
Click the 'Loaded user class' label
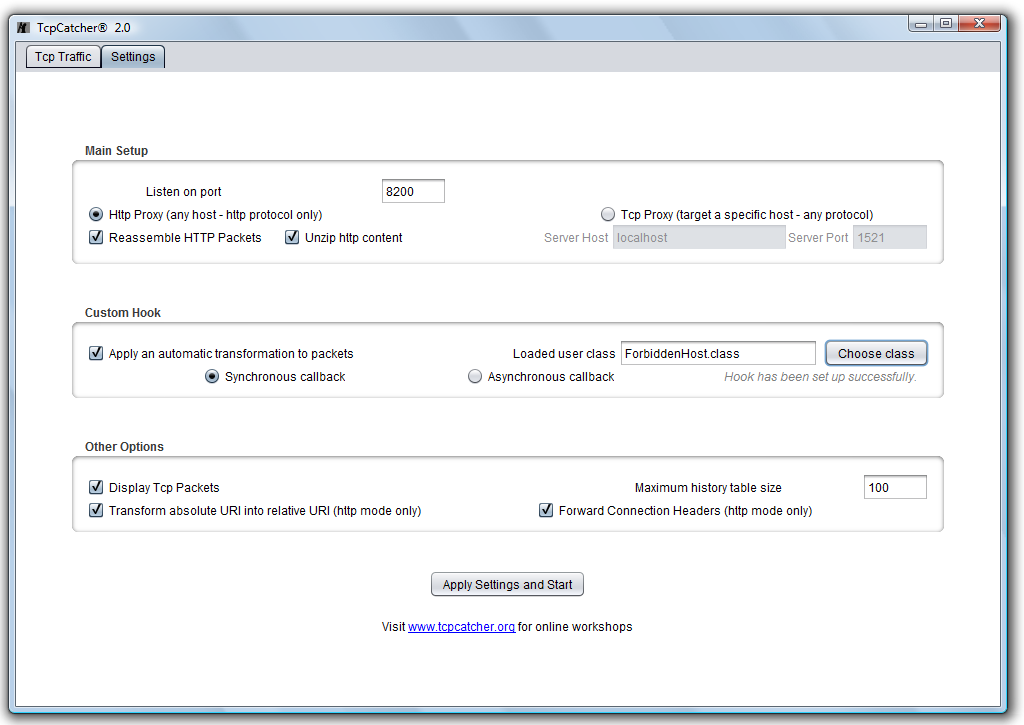tap(564, 354)
